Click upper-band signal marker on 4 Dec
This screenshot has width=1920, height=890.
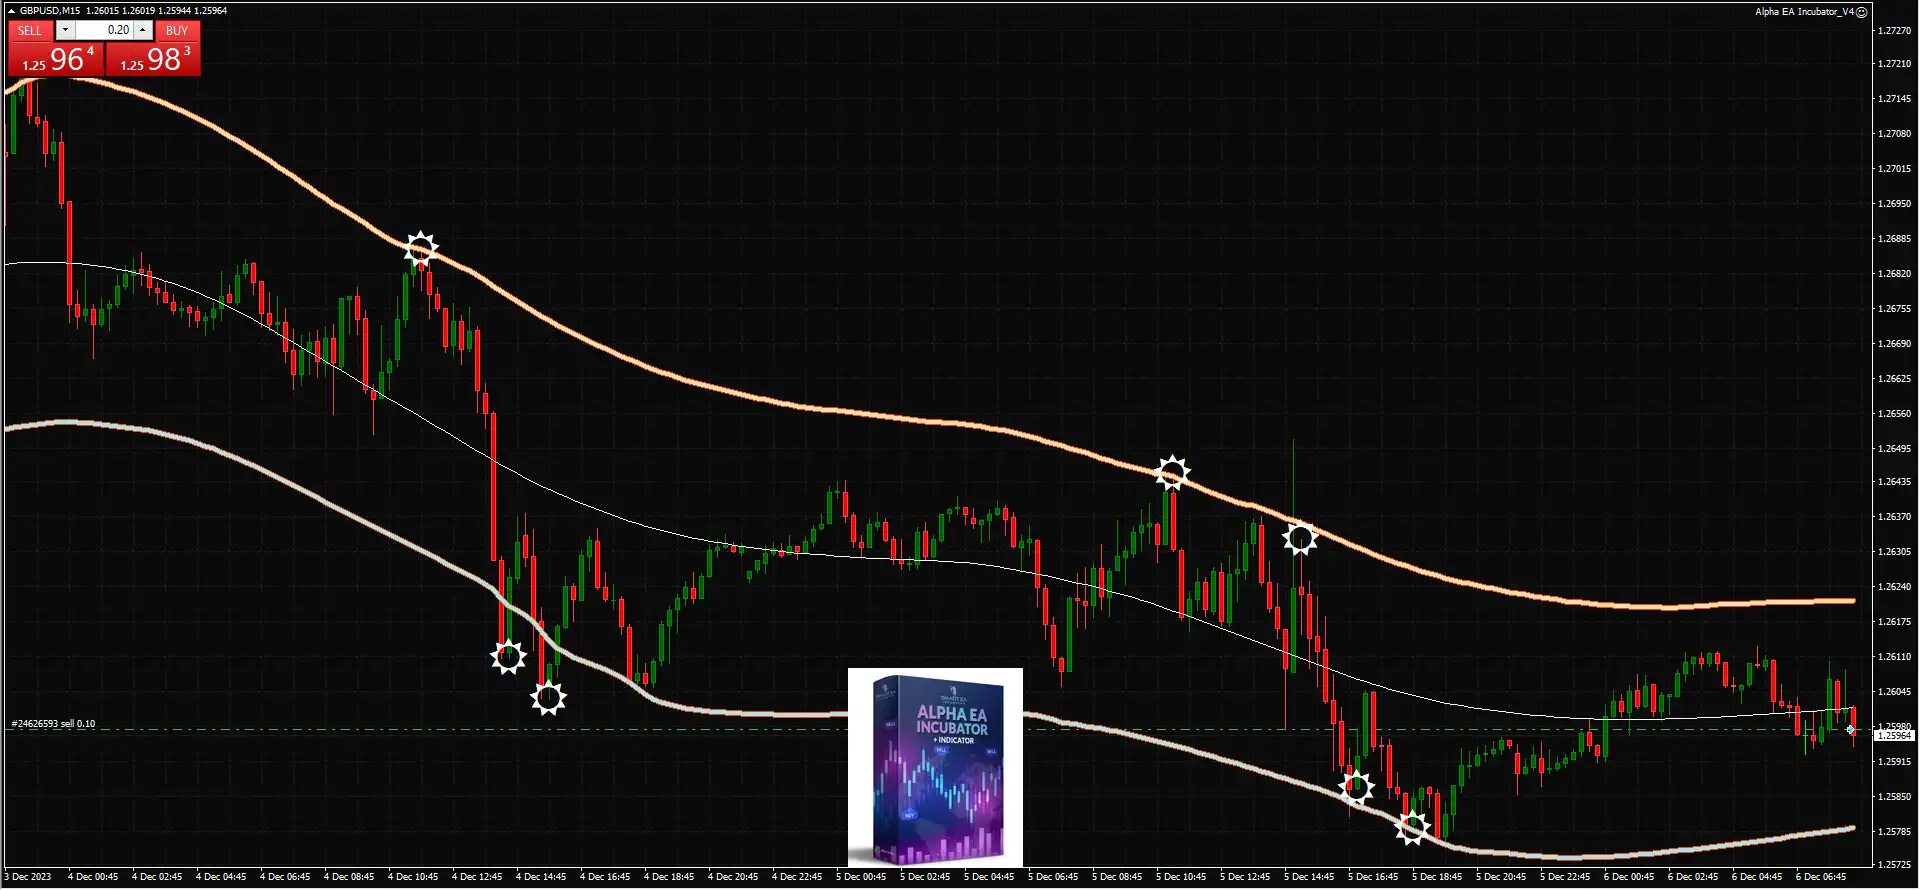(x=421, y=249)
